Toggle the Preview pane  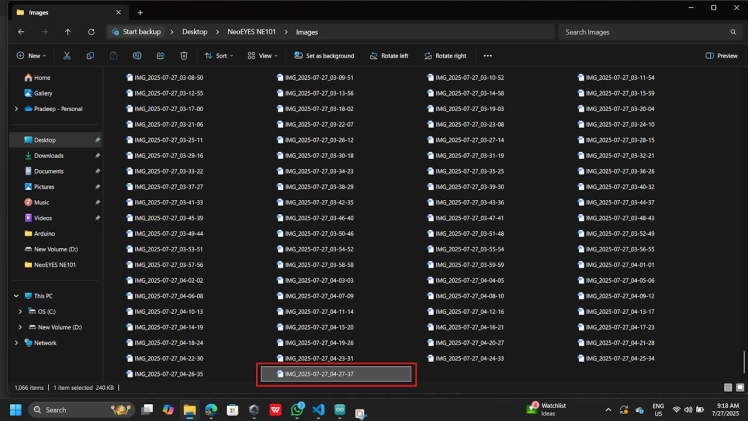coord(722,56)
